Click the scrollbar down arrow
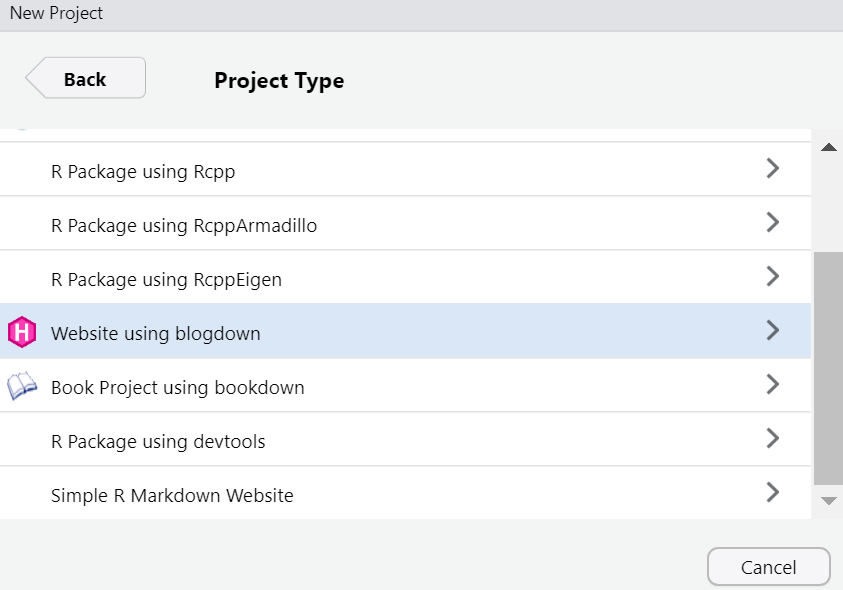Screen dimensions: 843x590 [828, 501]
